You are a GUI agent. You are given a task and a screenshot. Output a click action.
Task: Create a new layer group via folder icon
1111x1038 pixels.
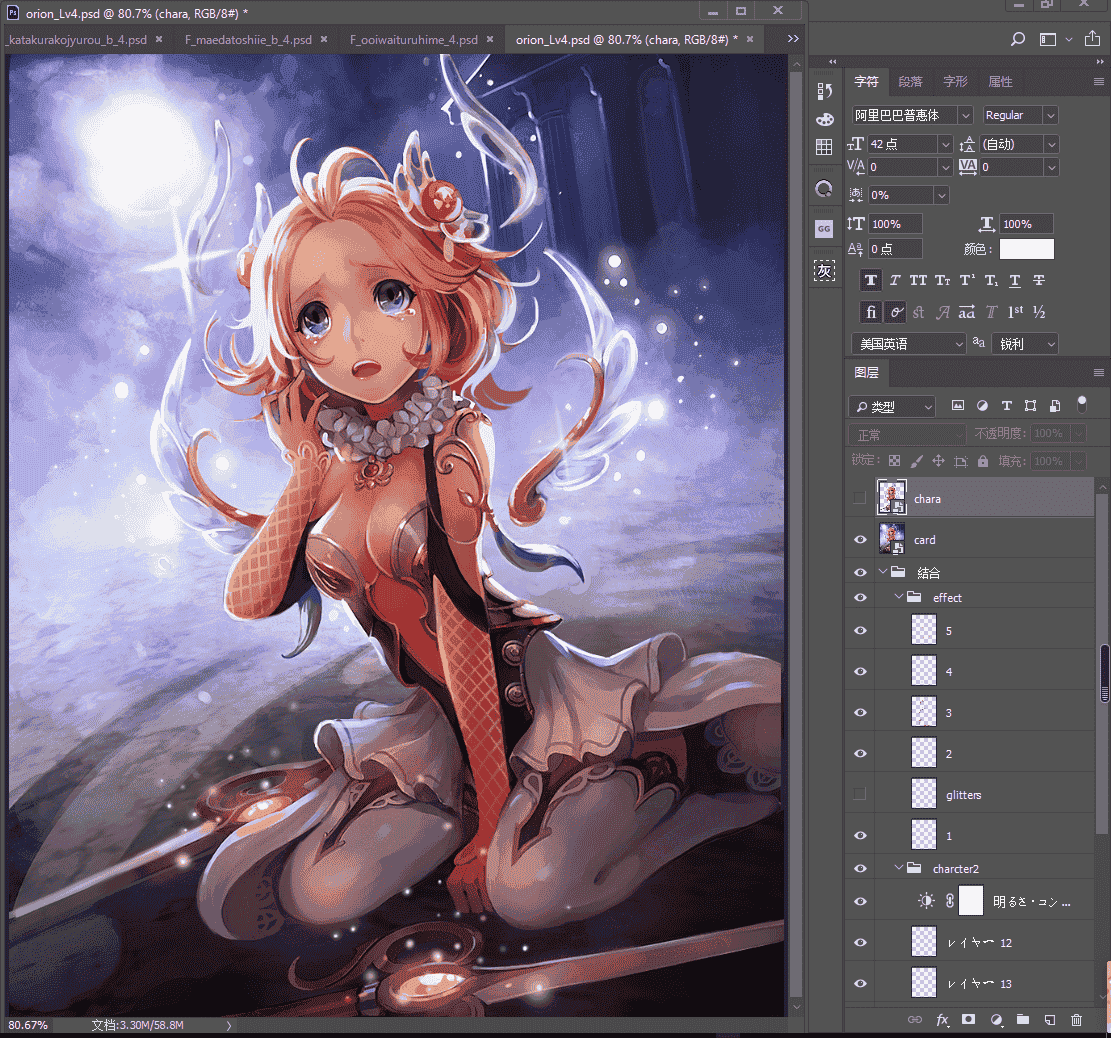click(x=1022, y=1020)
